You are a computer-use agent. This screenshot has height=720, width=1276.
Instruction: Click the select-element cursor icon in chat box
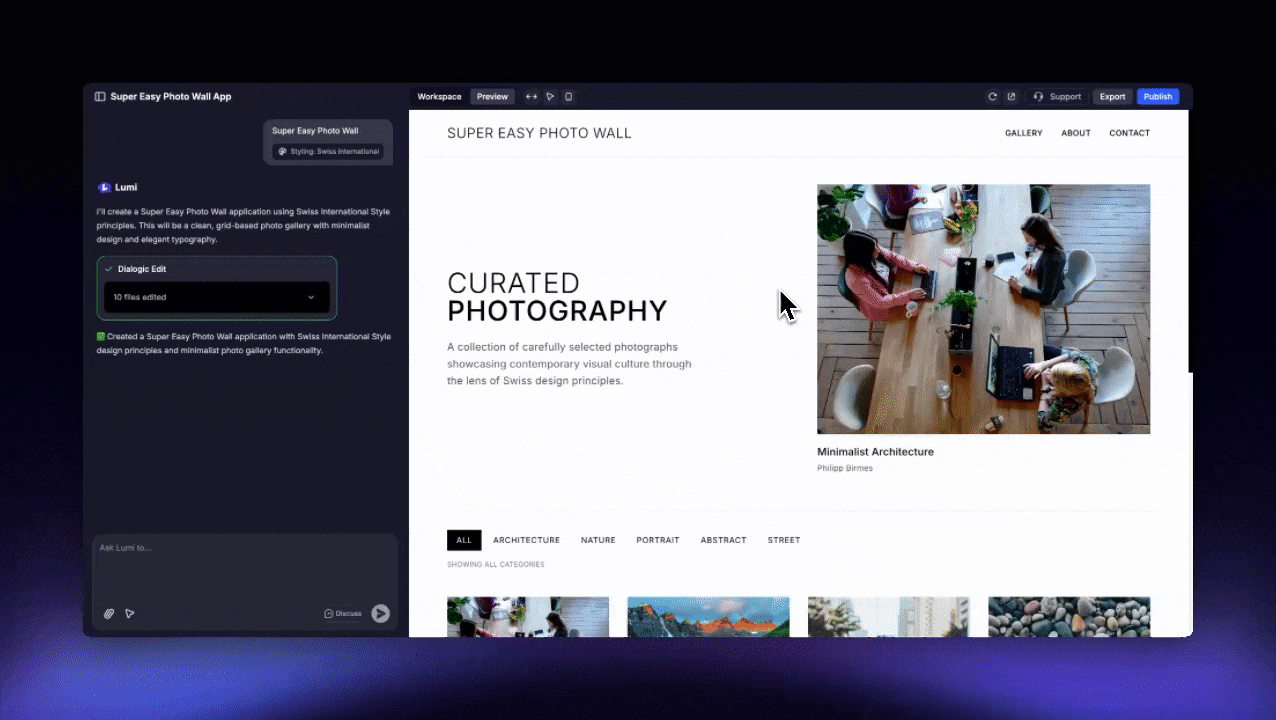pos(130,614)
